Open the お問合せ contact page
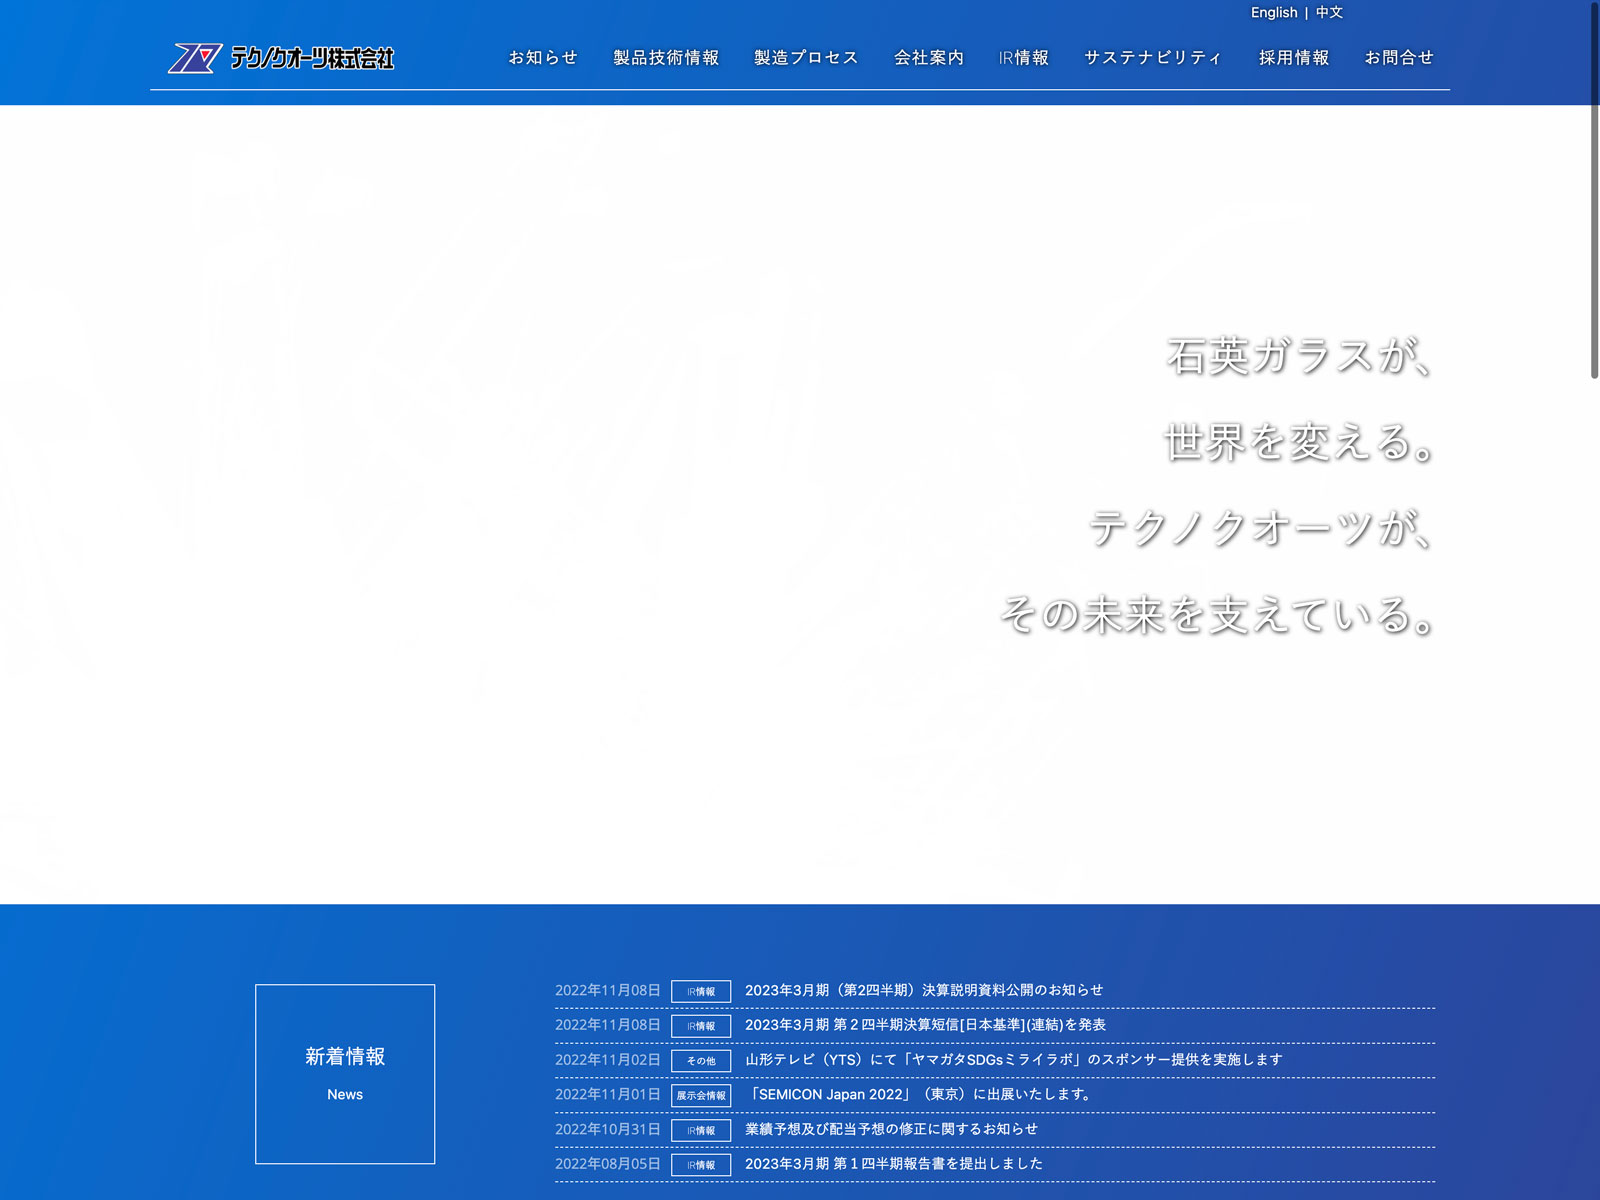1600x1200 pixels. coord(1399,58)
